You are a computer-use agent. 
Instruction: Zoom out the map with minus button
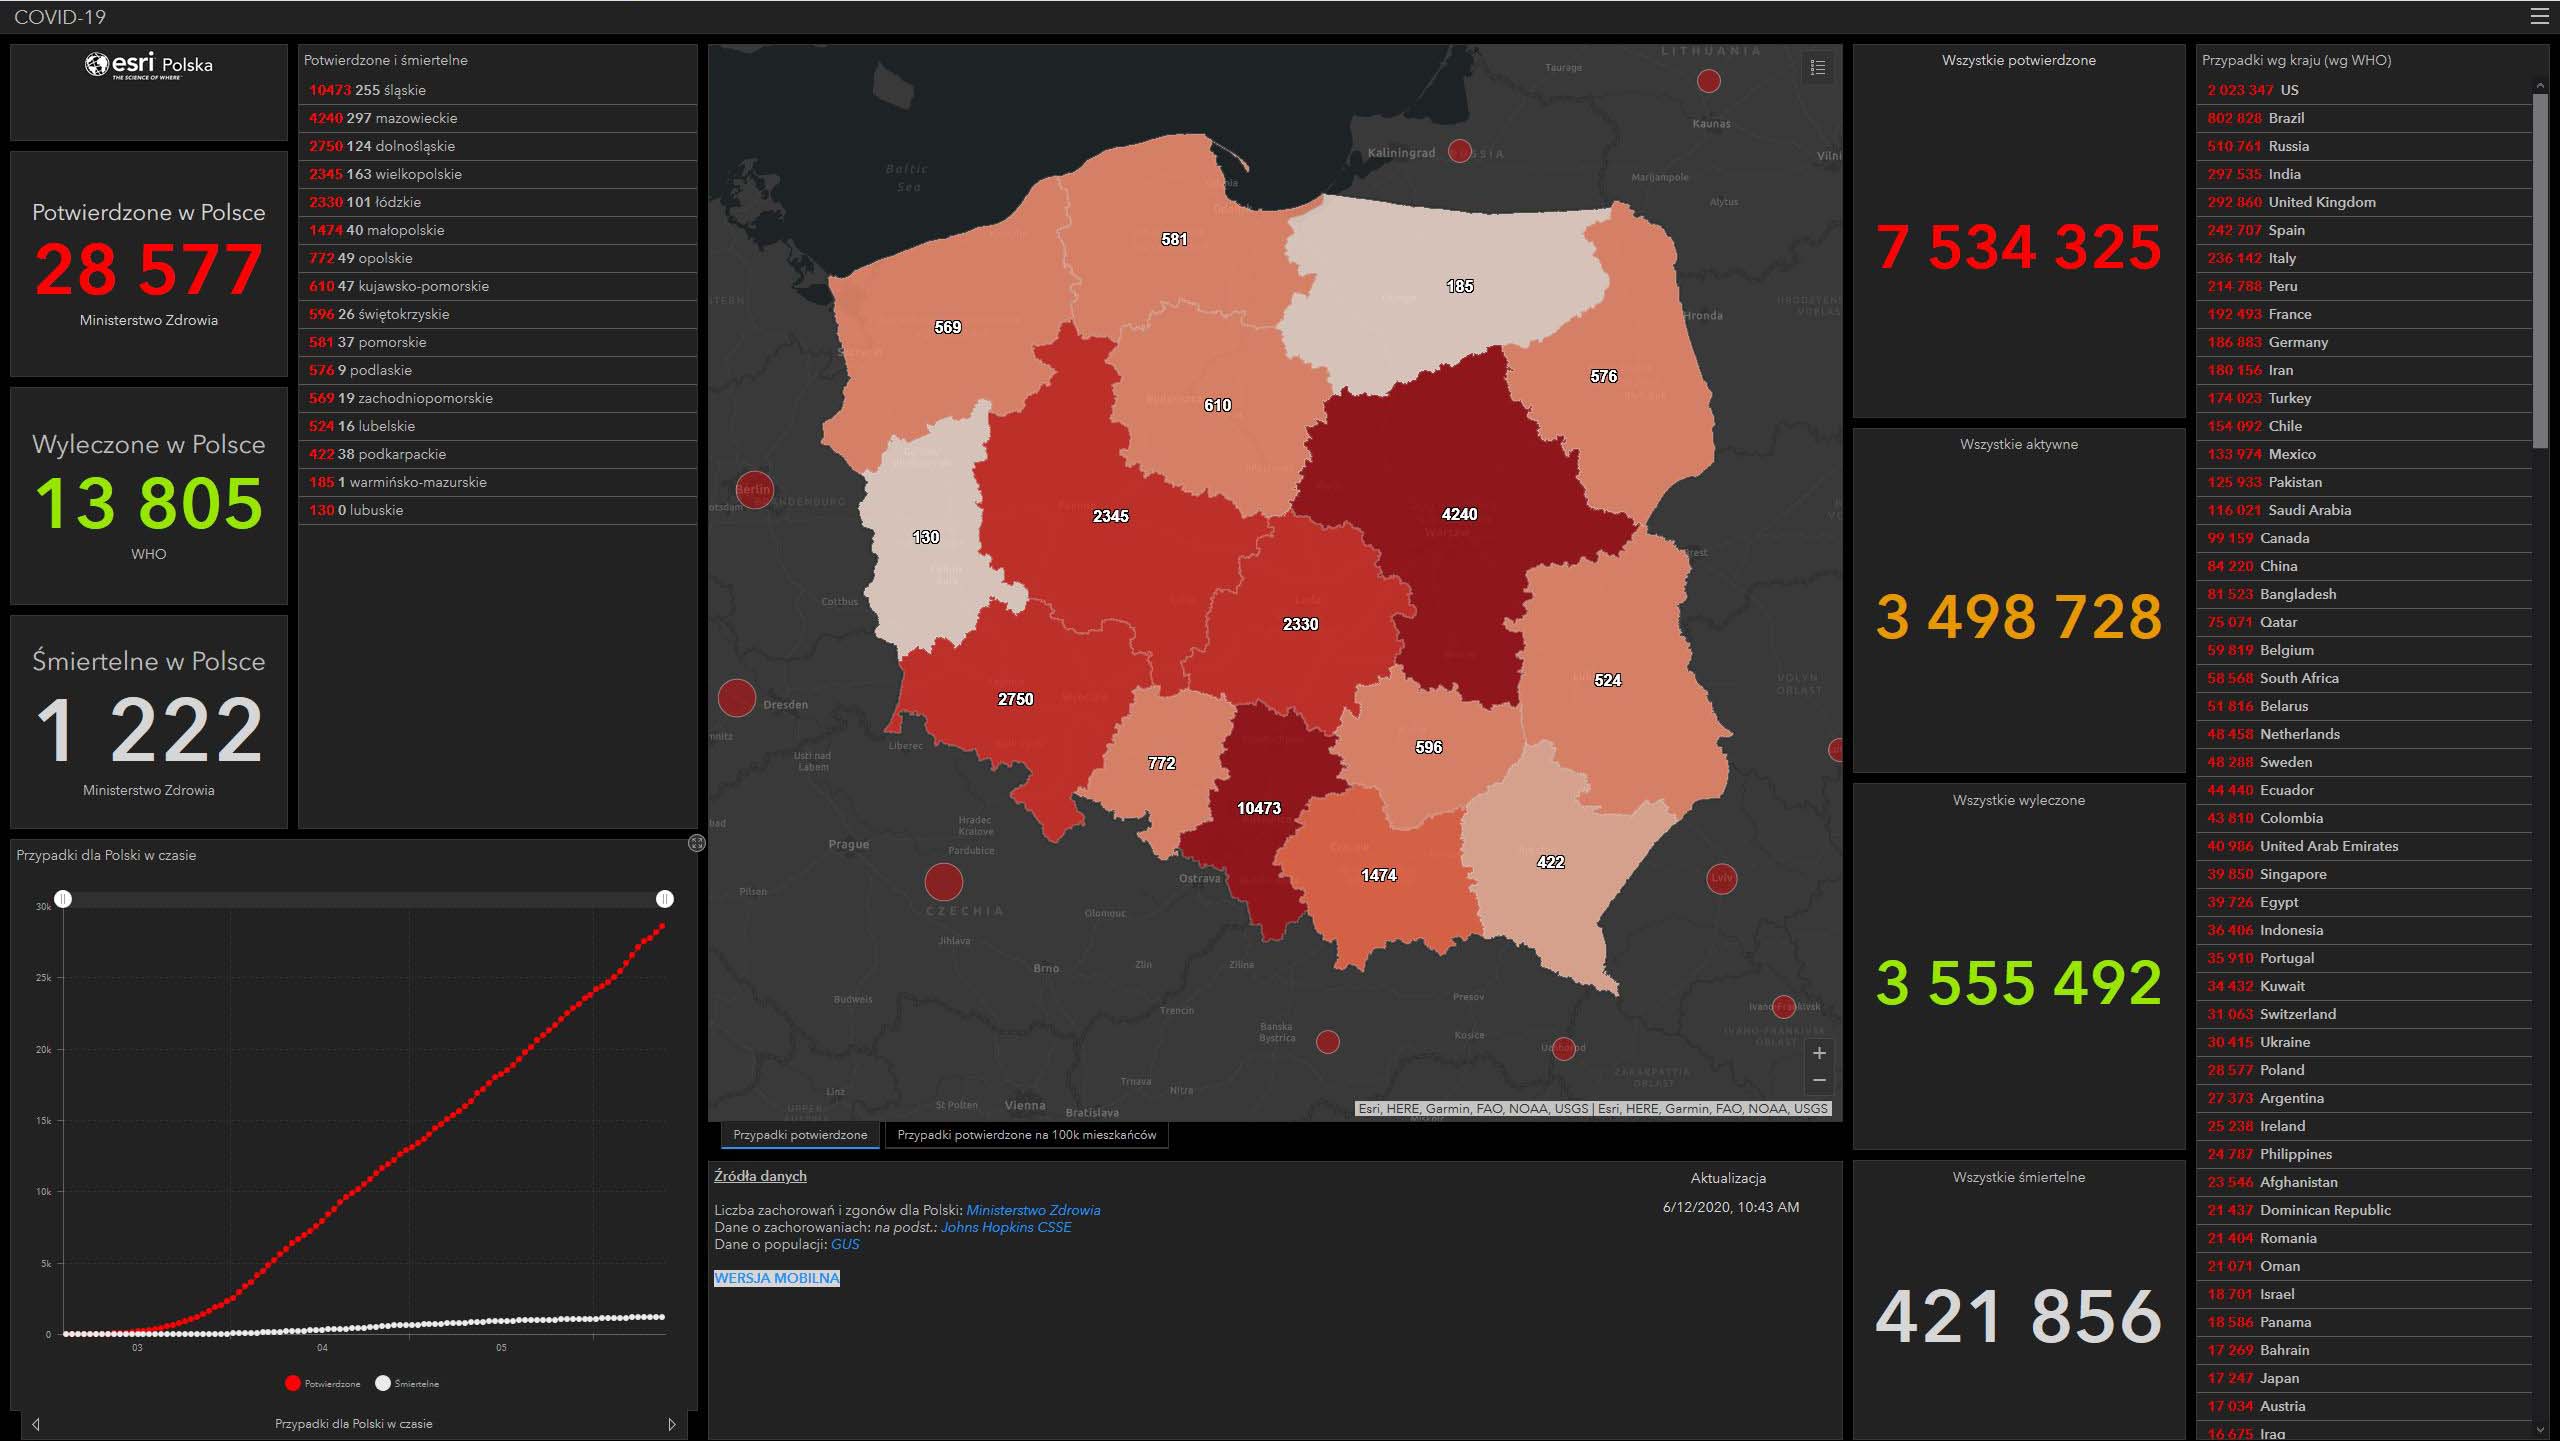1819,1081
